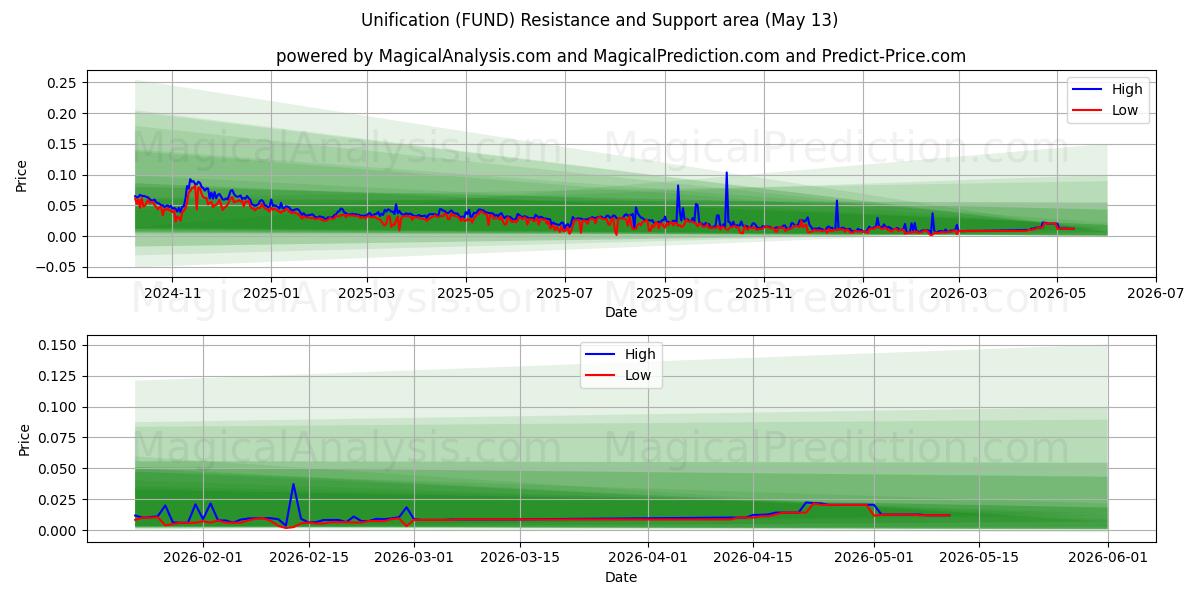The image size is (1200, 600).
Task: Click the '0.10' y-axis label on top chart
Action: pos(62,175)
